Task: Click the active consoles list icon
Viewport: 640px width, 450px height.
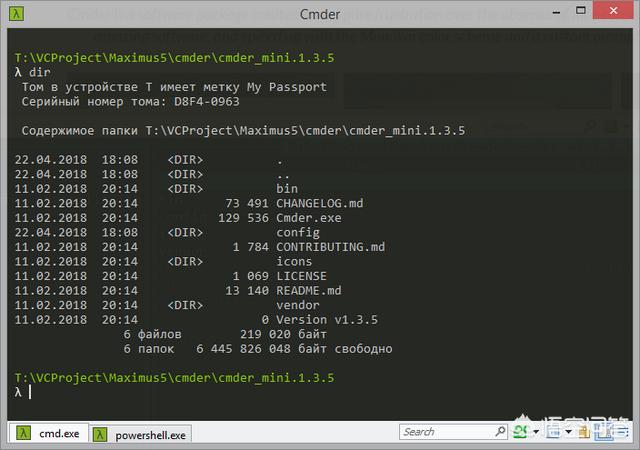Action: point(553,432)
